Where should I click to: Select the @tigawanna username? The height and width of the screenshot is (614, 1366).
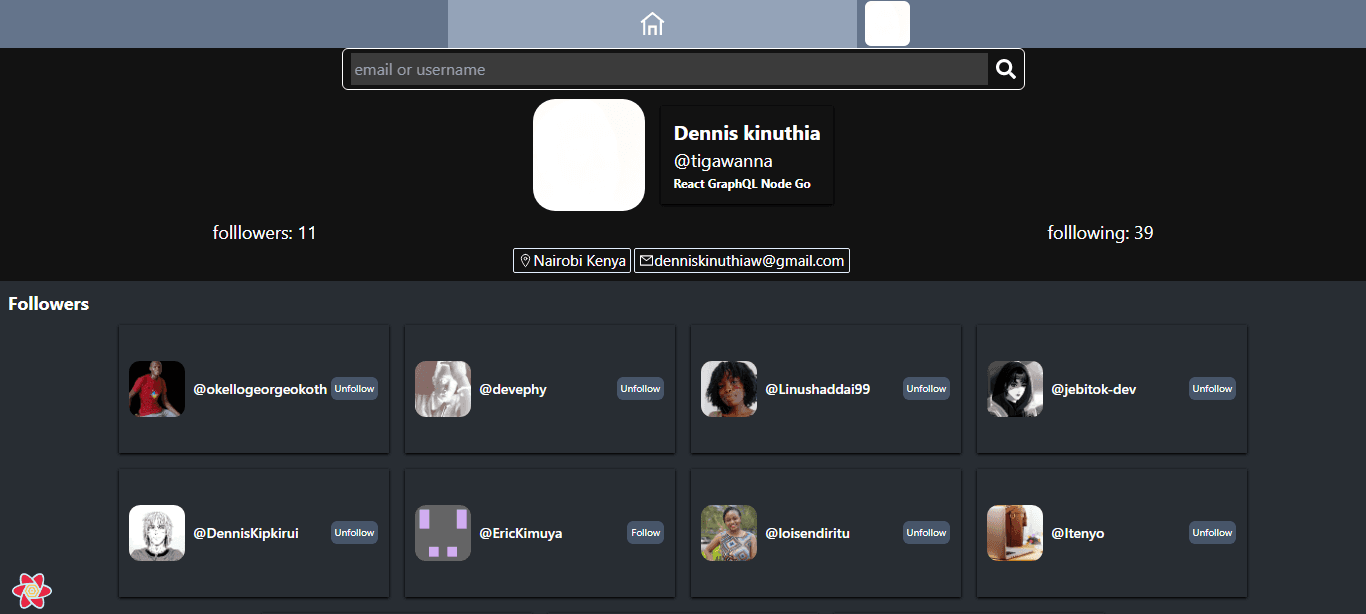(x=723, y=161)
